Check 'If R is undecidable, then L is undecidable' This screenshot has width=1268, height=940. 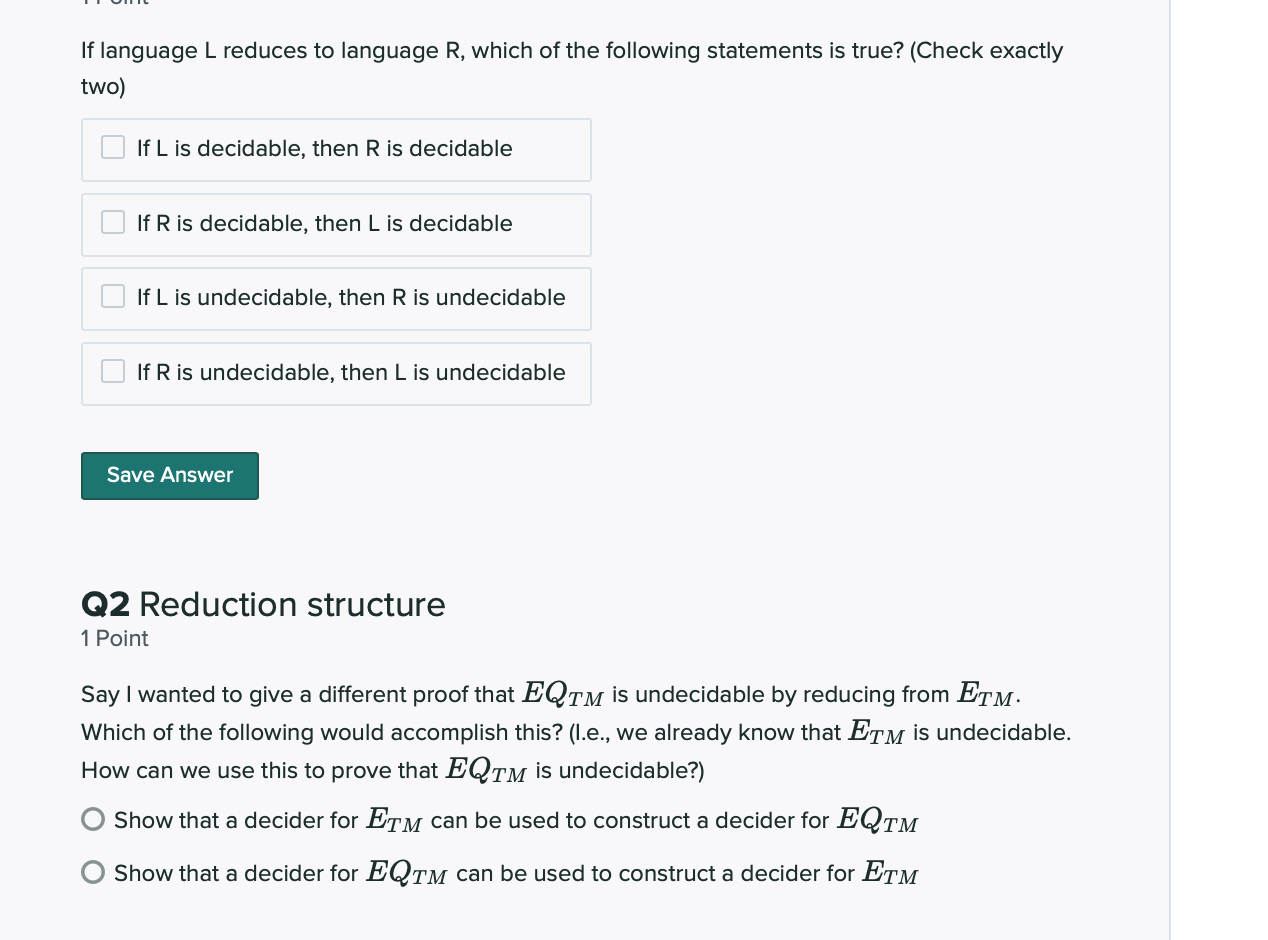pos(112,371)
